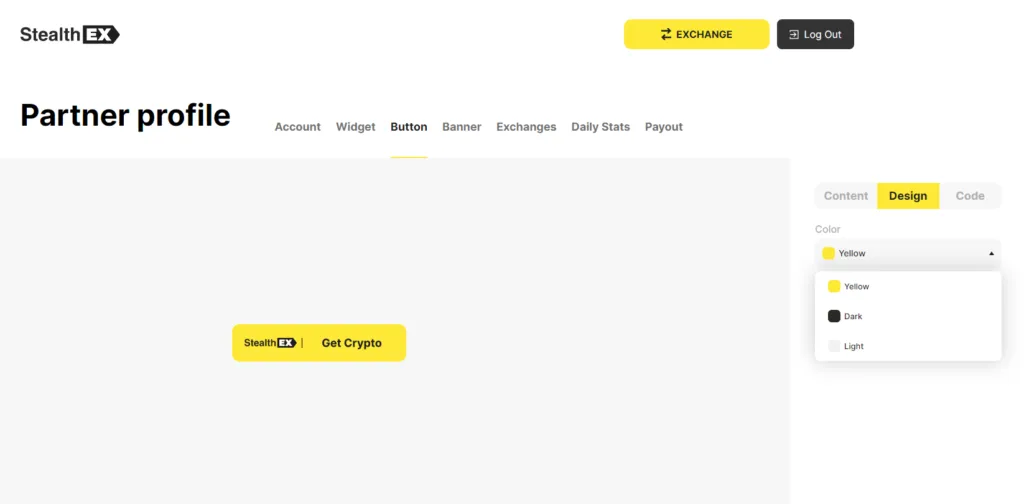Screen dimensions: 1024x504
Task: Open the Color dropdown showing Yellow
Action: tap(907, 254)
